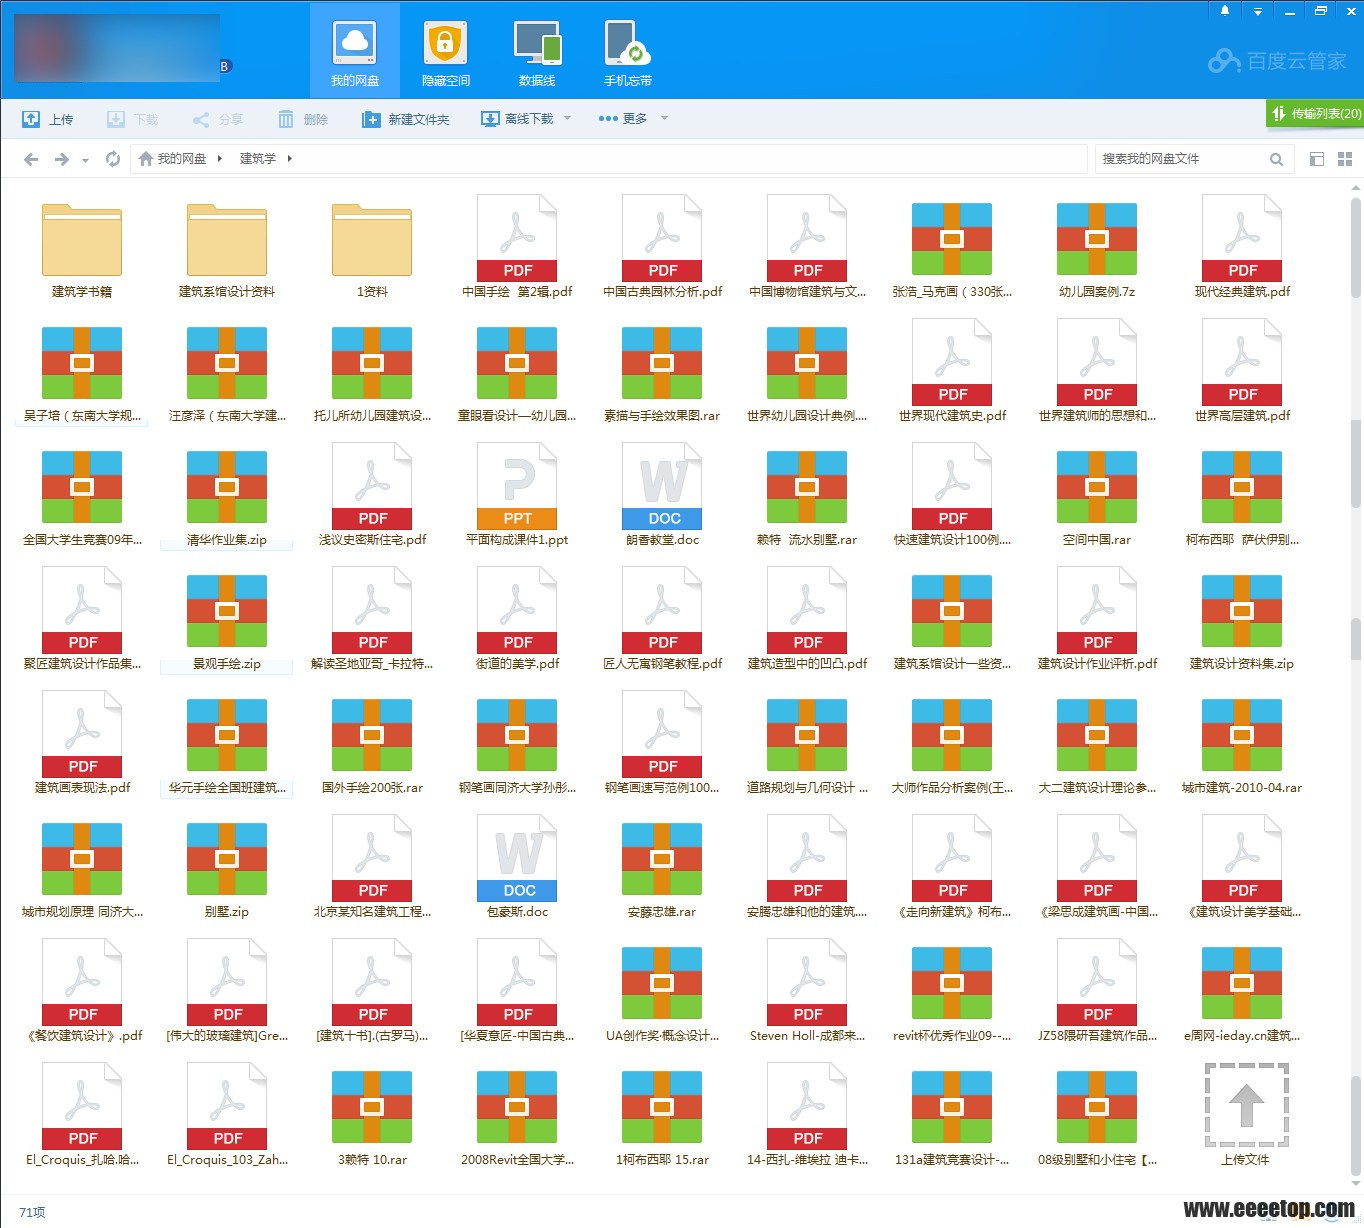Switch to list view icon
Viewport: 1364px width, 1228px height.
(1317, 159)
